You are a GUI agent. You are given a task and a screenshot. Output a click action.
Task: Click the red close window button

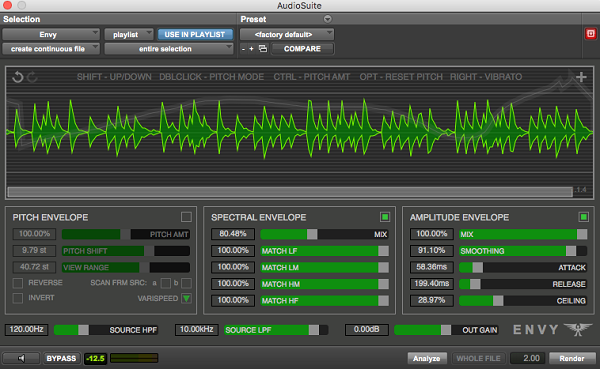(x=7, y=5)
